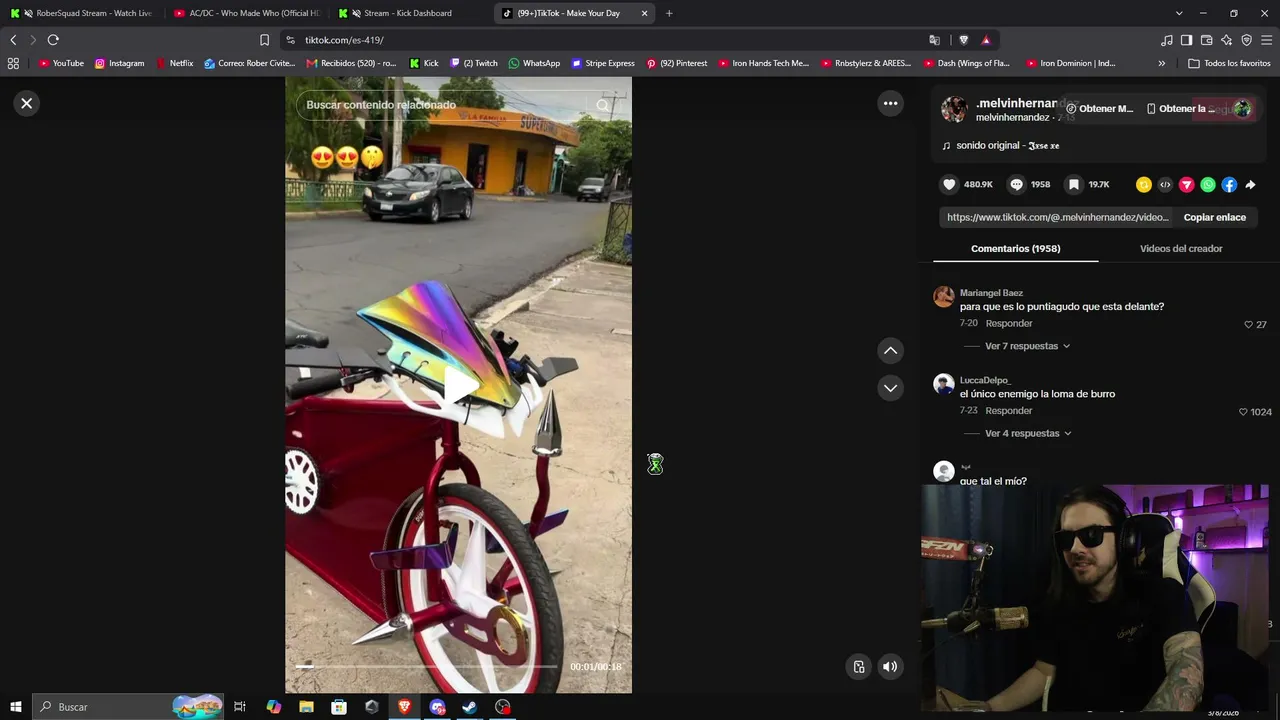The width and height of the screenshot is (1280, 720).
Task: Like LuccaDelpo_'s comment heart
Action: [1243, 411]
